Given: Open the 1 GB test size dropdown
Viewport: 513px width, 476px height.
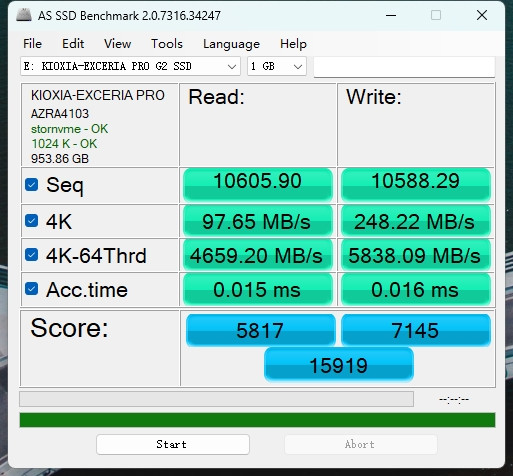Looking at the screenshot, I should click(276, 66).
